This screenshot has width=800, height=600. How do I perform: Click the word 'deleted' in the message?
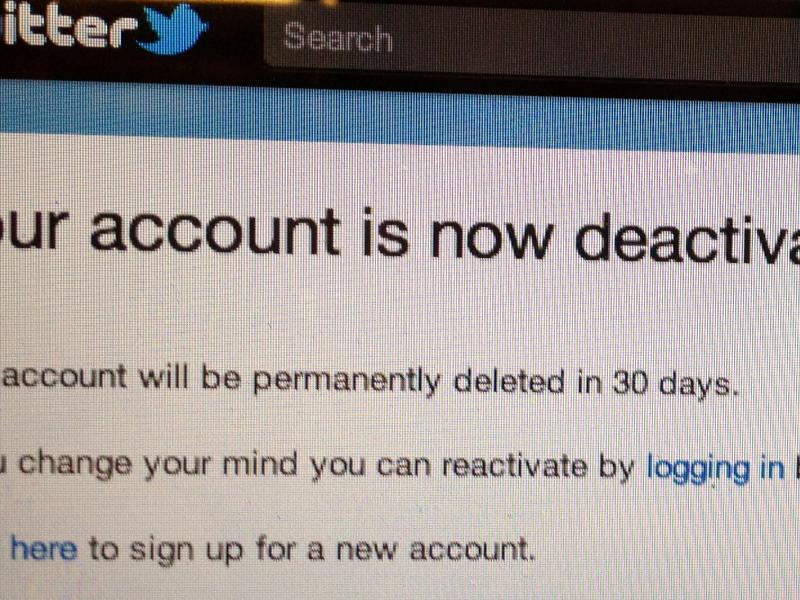pyautogui.click(x=509, y=383)
